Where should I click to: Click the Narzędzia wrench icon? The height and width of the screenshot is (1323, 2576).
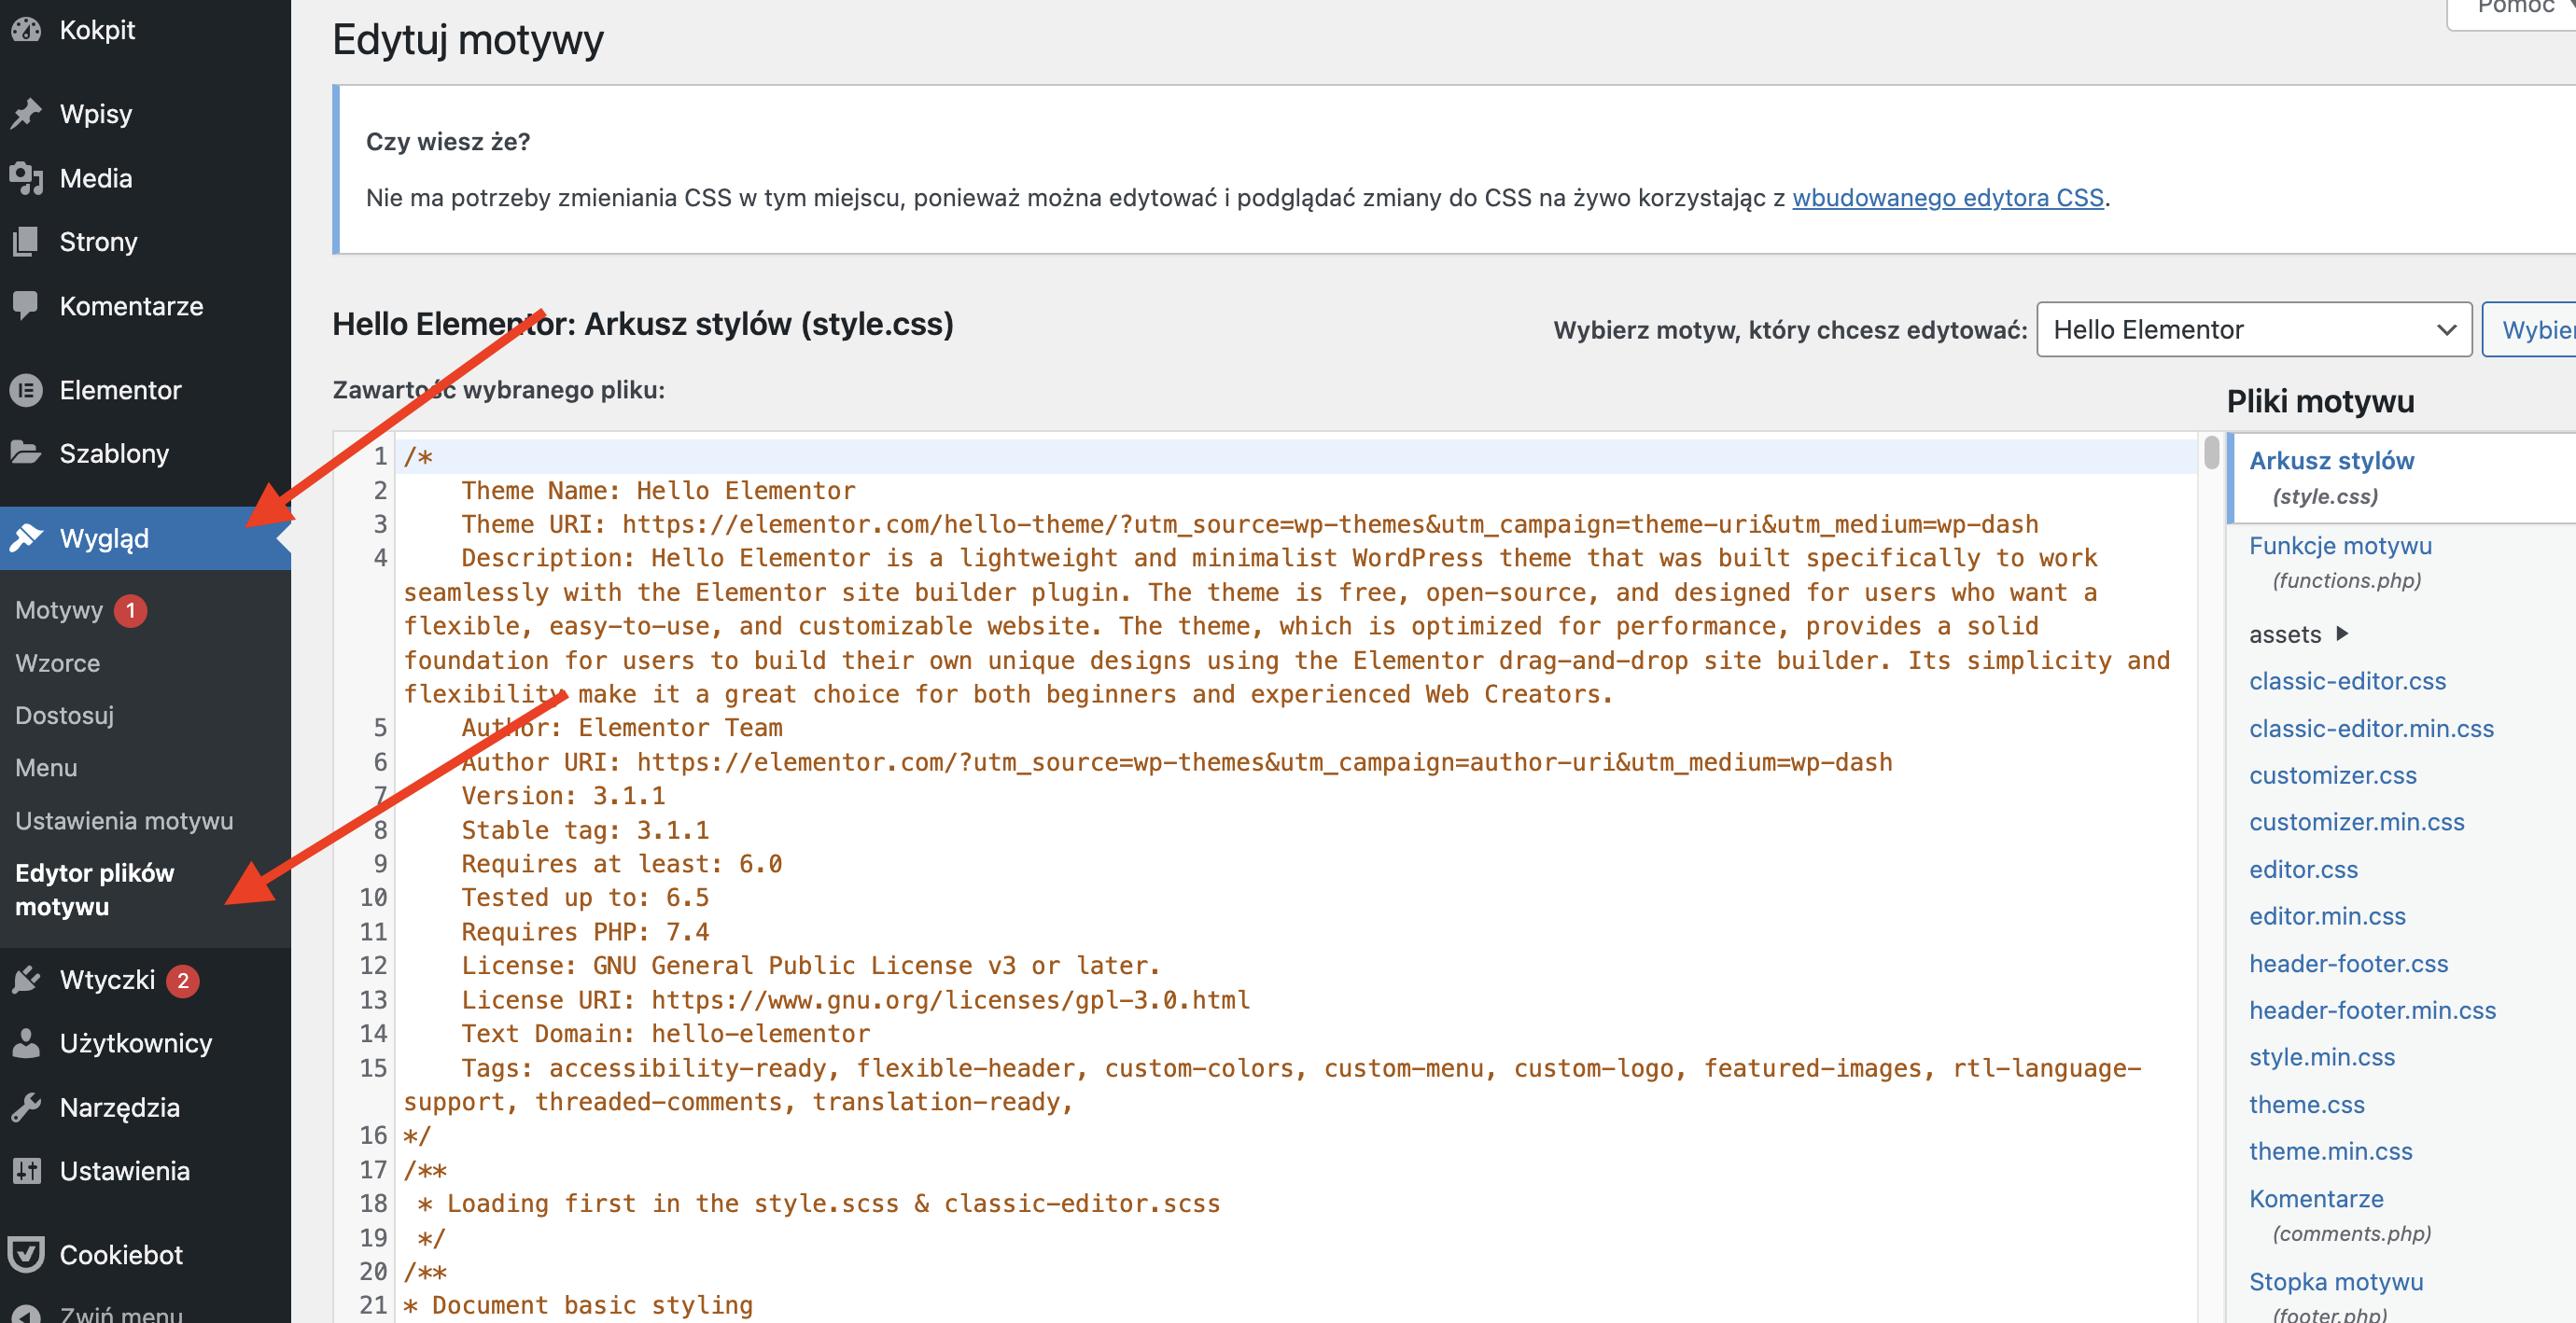point(26,1108)
